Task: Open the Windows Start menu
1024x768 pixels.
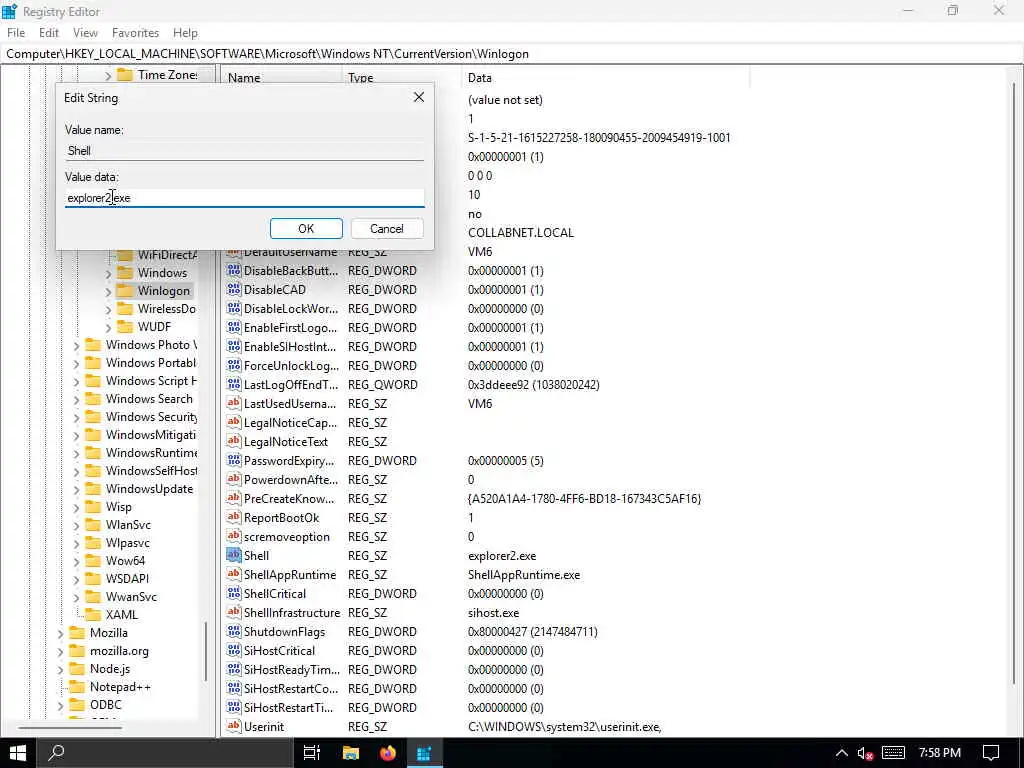Action: (18, 753)
